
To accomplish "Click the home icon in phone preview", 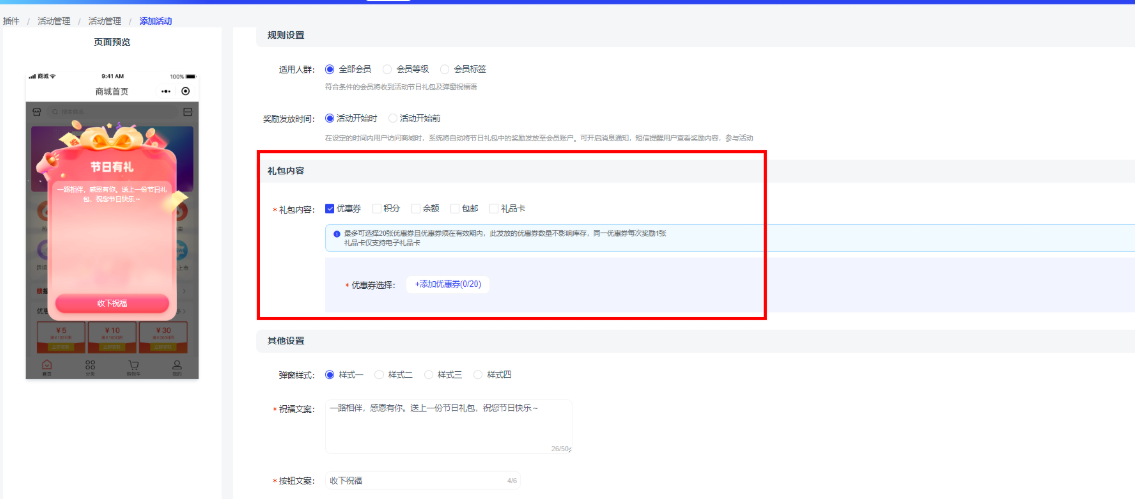I will pos(47,367).
